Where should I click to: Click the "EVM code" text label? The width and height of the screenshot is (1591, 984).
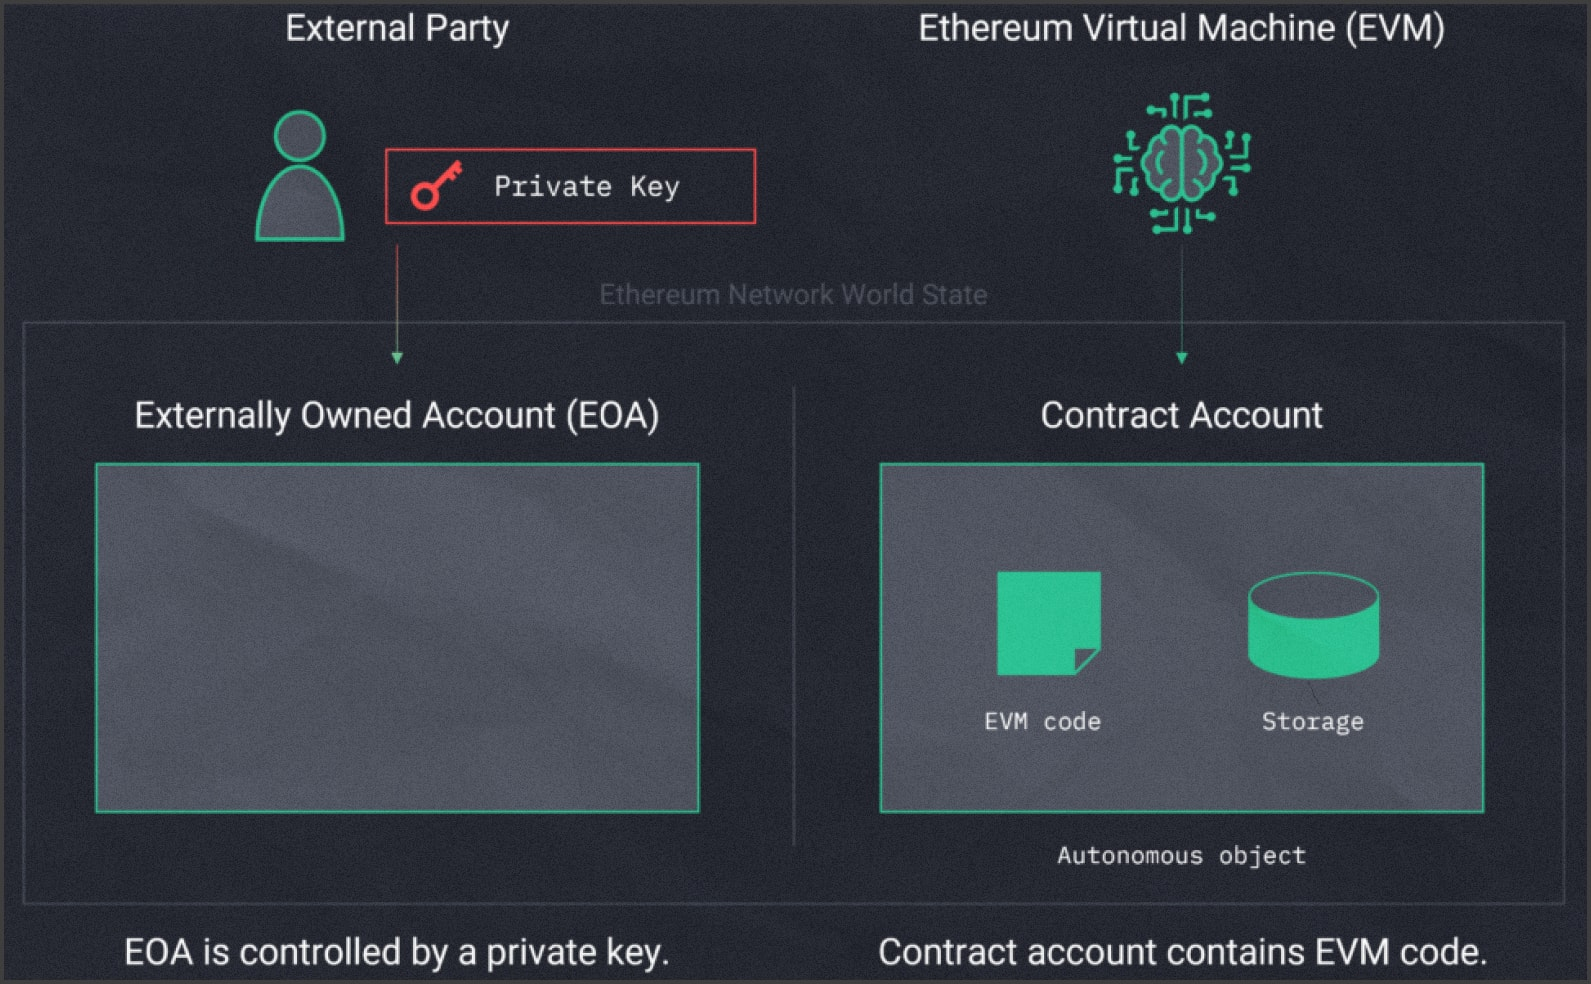pyautogui.click(x=1042, y=722)
